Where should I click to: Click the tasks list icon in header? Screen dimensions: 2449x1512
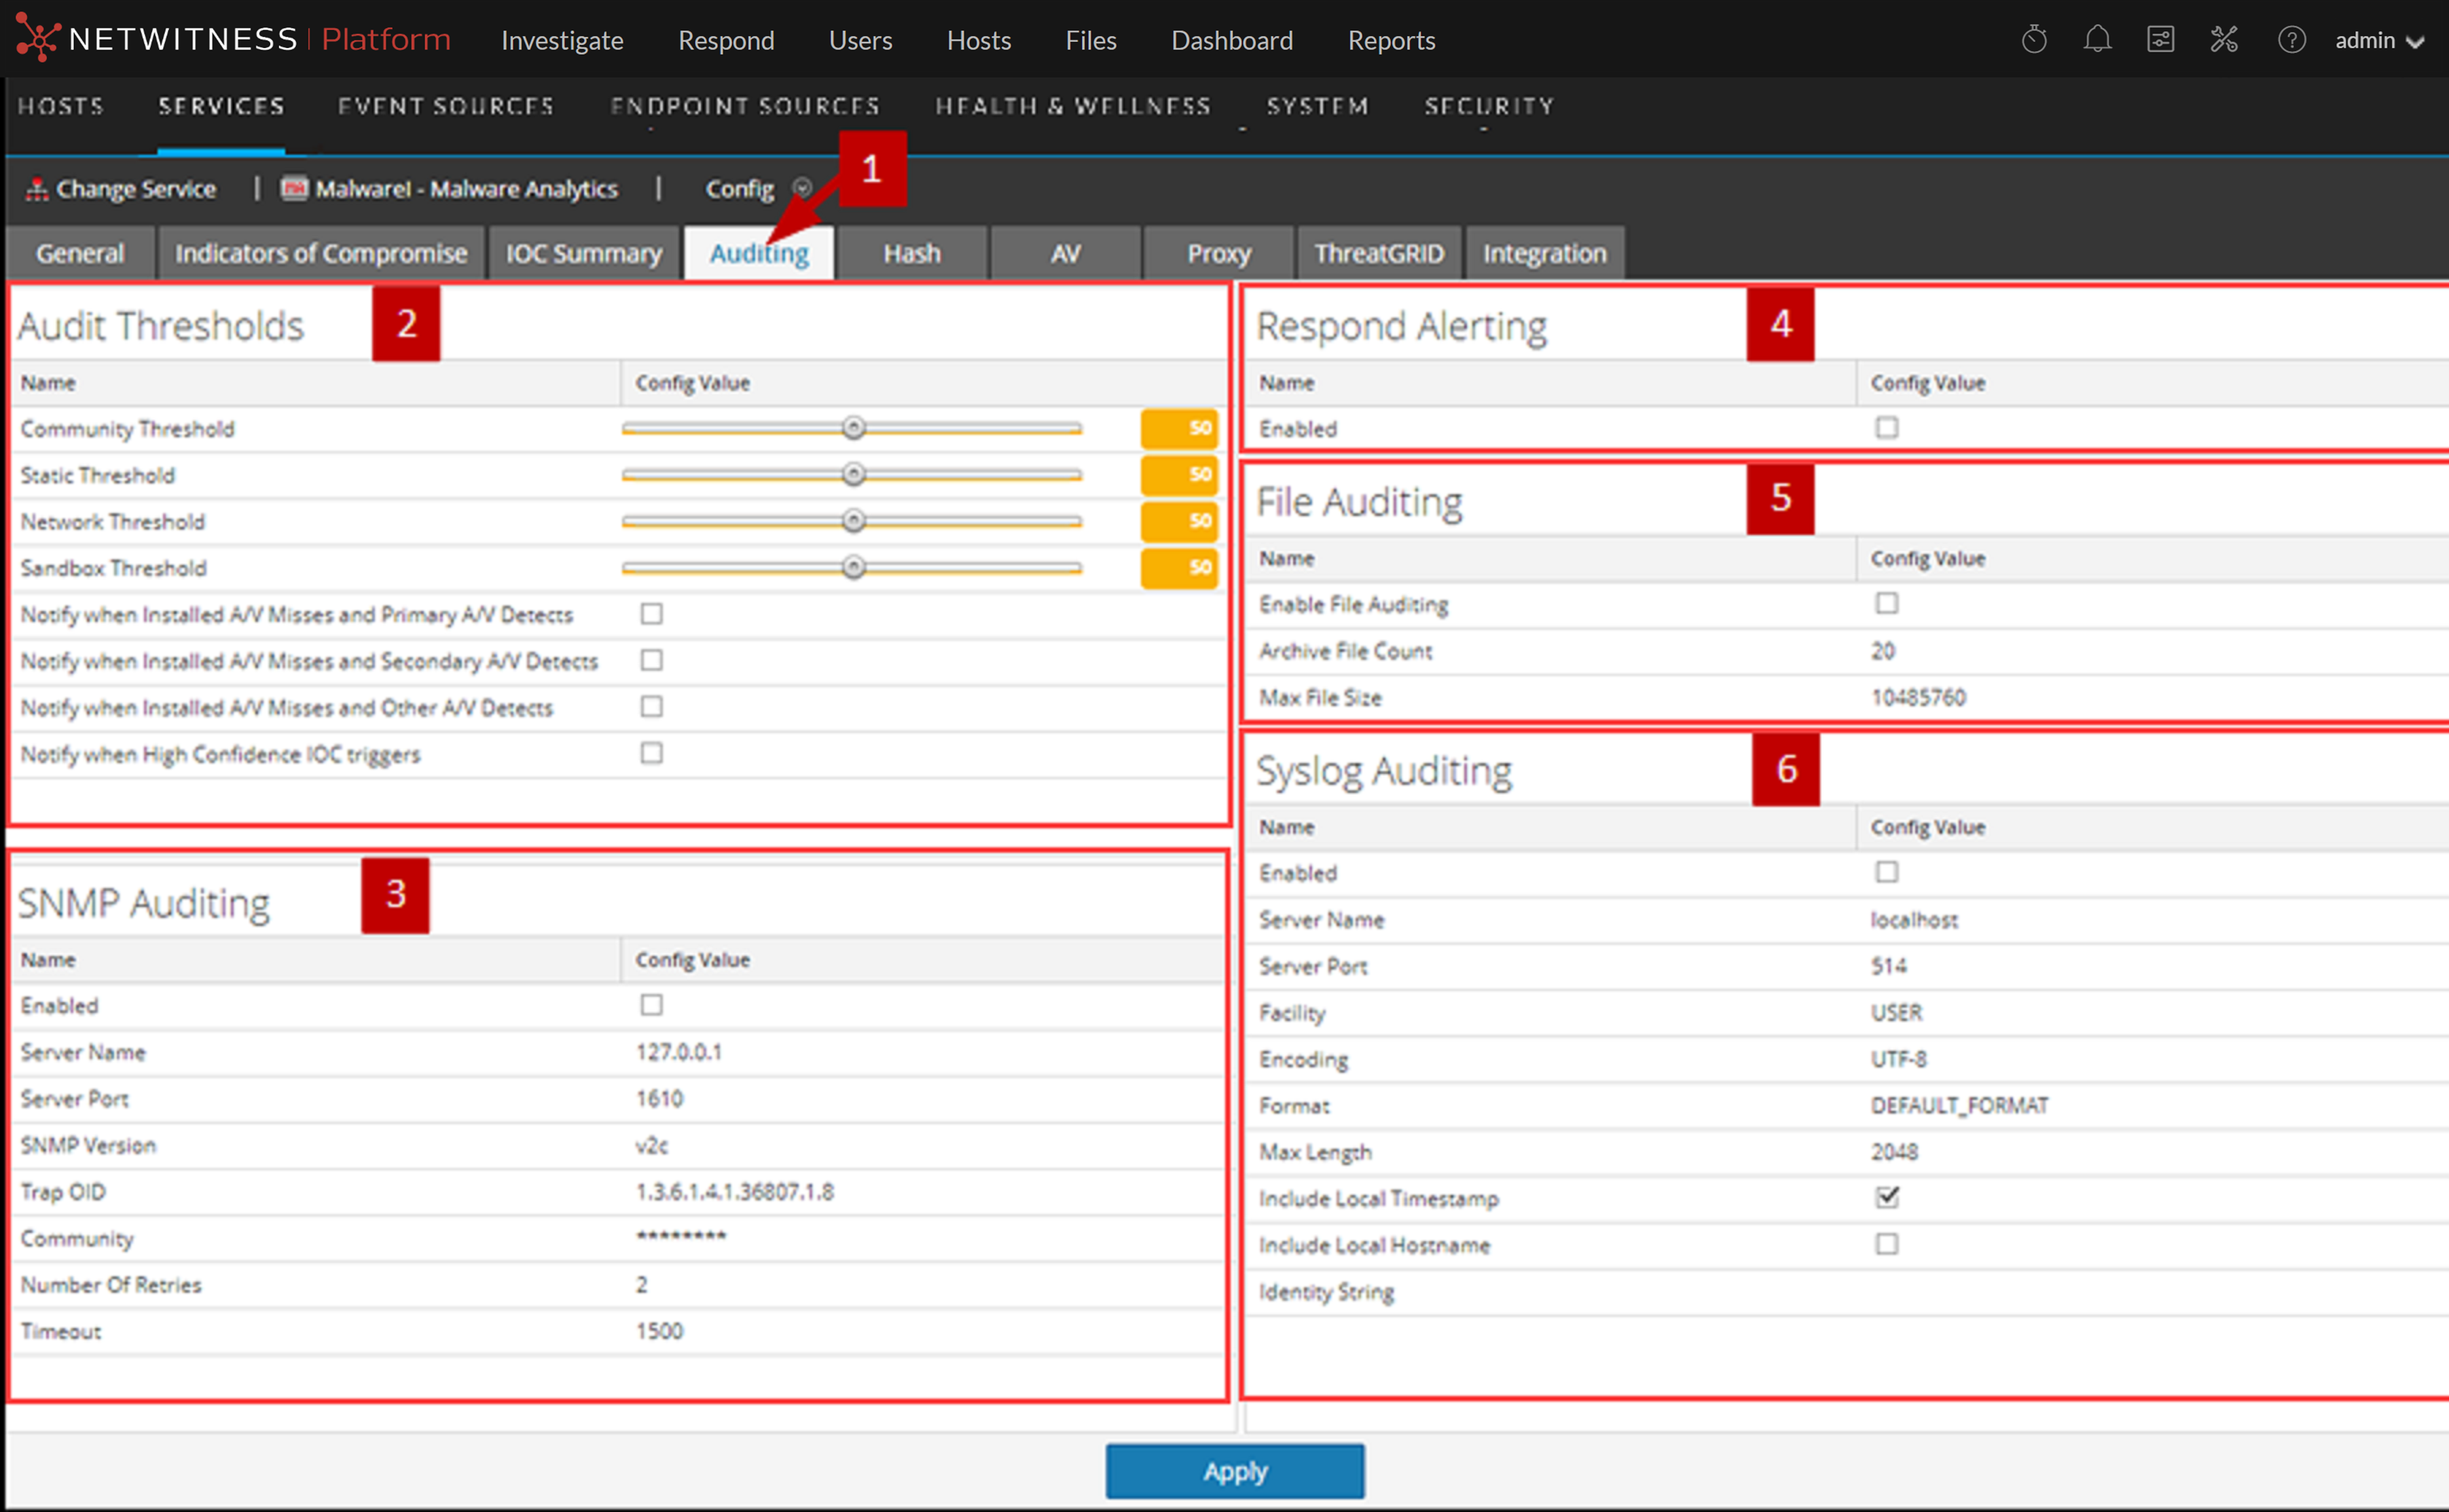(2160, 40)
